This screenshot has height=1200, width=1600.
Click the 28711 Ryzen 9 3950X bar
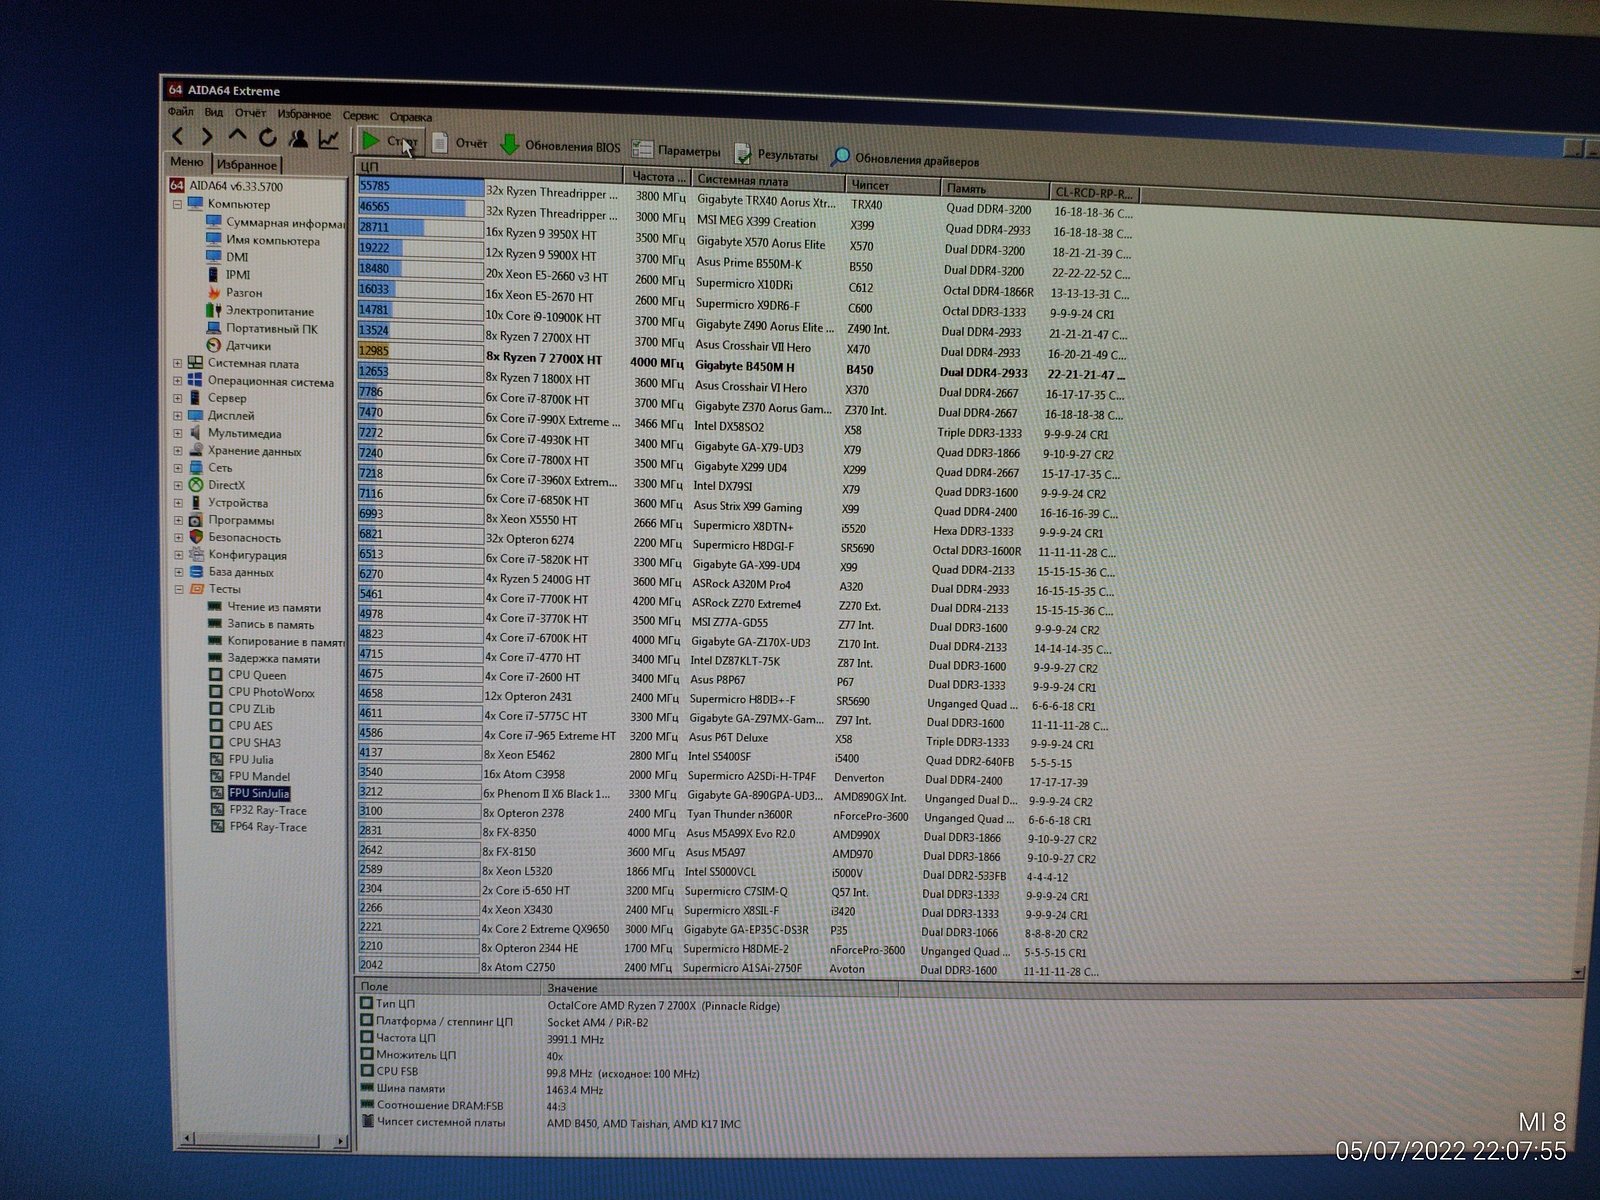coord(421,227)
